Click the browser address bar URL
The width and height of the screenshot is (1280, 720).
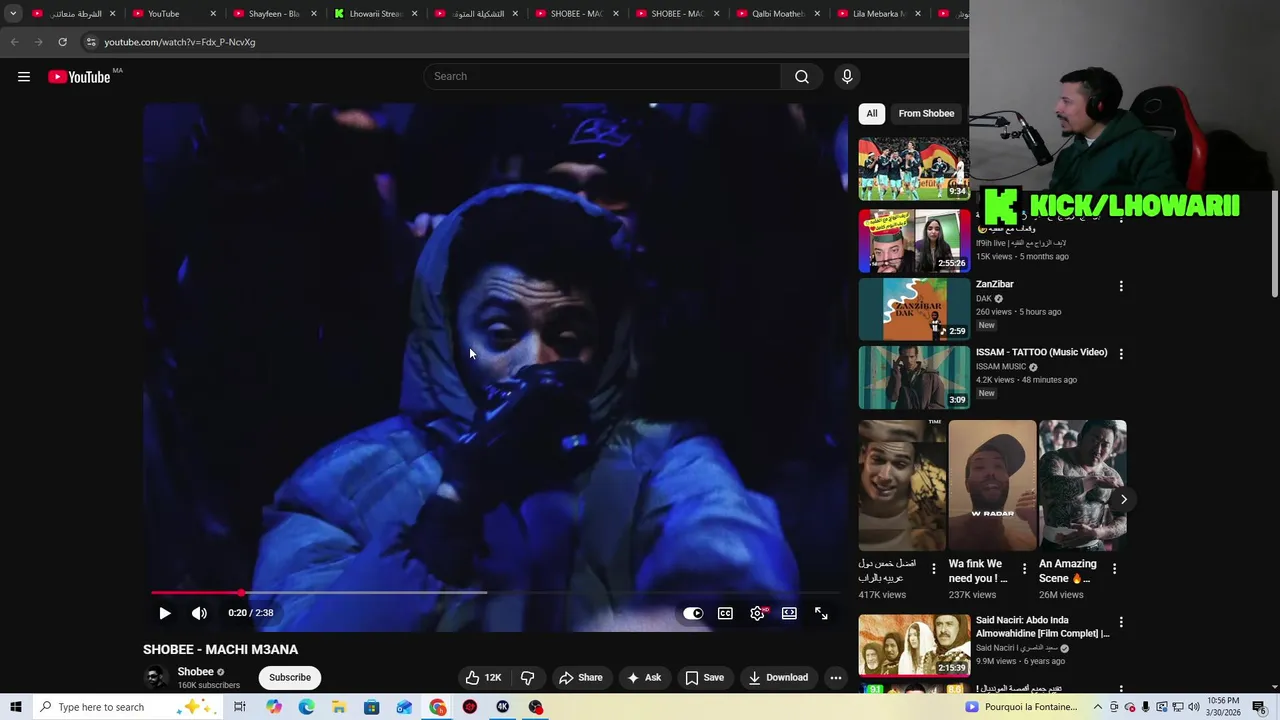tap(180, 42)
